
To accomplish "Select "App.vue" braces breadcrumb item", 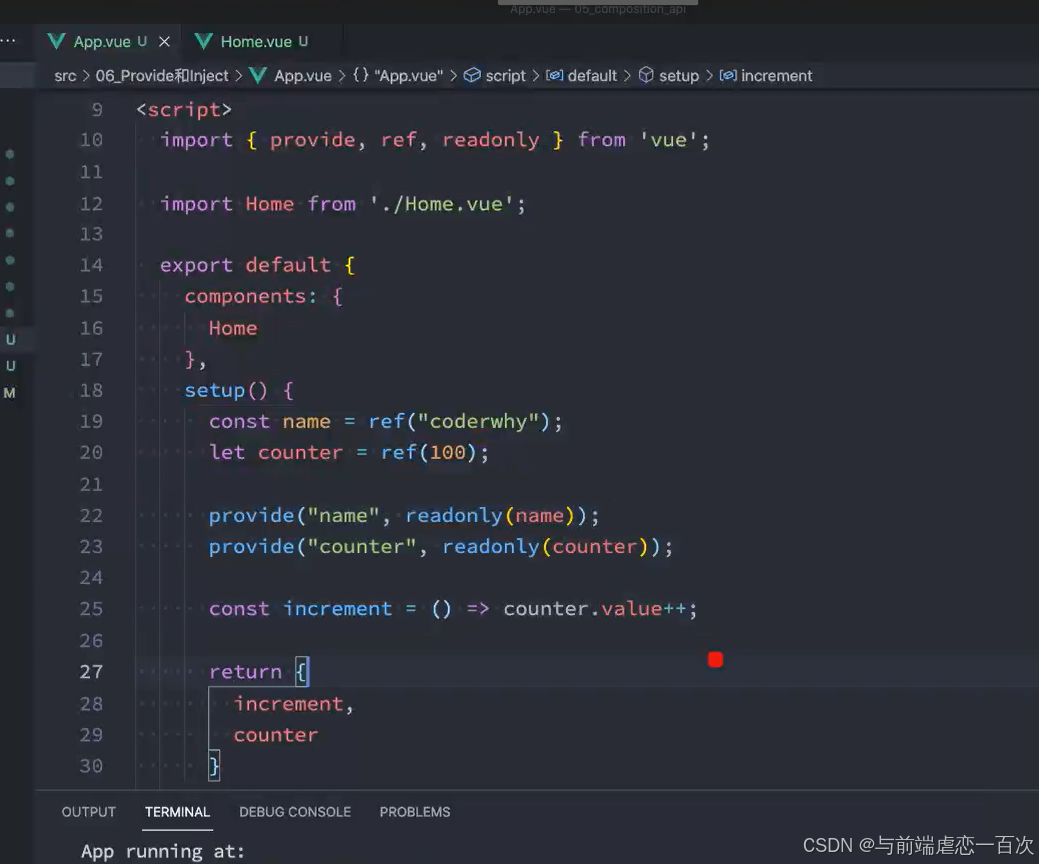I will [398, 76].
